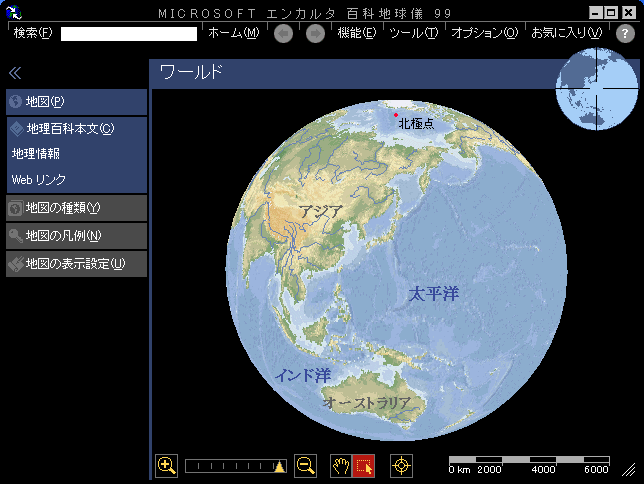
Task: Click the アジア label on globe
Action: (x=321, y=212)
